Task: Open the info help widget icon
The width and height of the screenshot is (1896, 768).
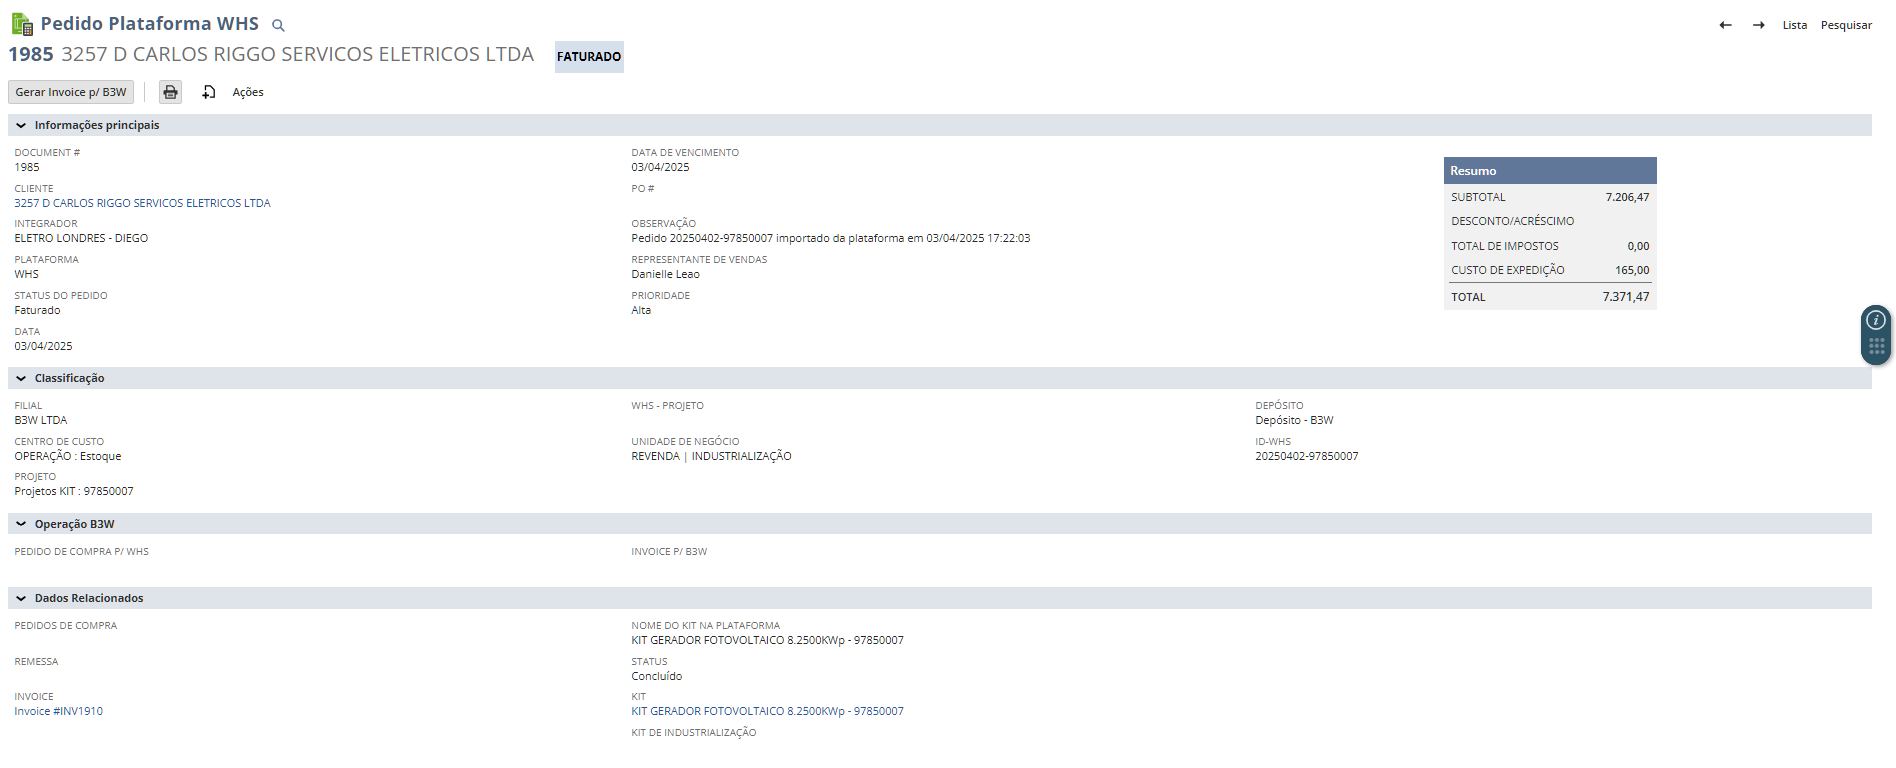Action: pyautogui.click(x=1876, y=320)
